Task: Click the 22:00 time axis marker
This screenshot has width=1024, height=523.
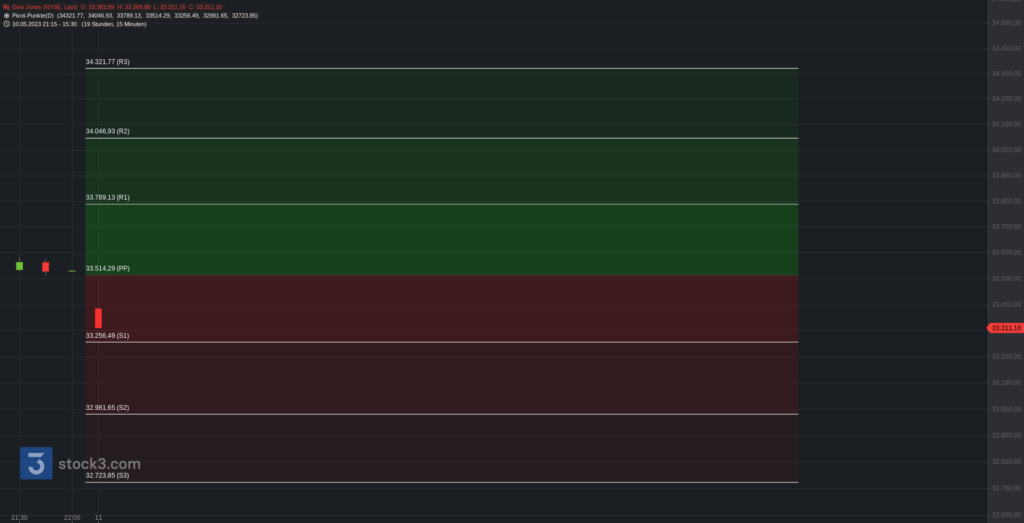Action: tap(72, 518)
